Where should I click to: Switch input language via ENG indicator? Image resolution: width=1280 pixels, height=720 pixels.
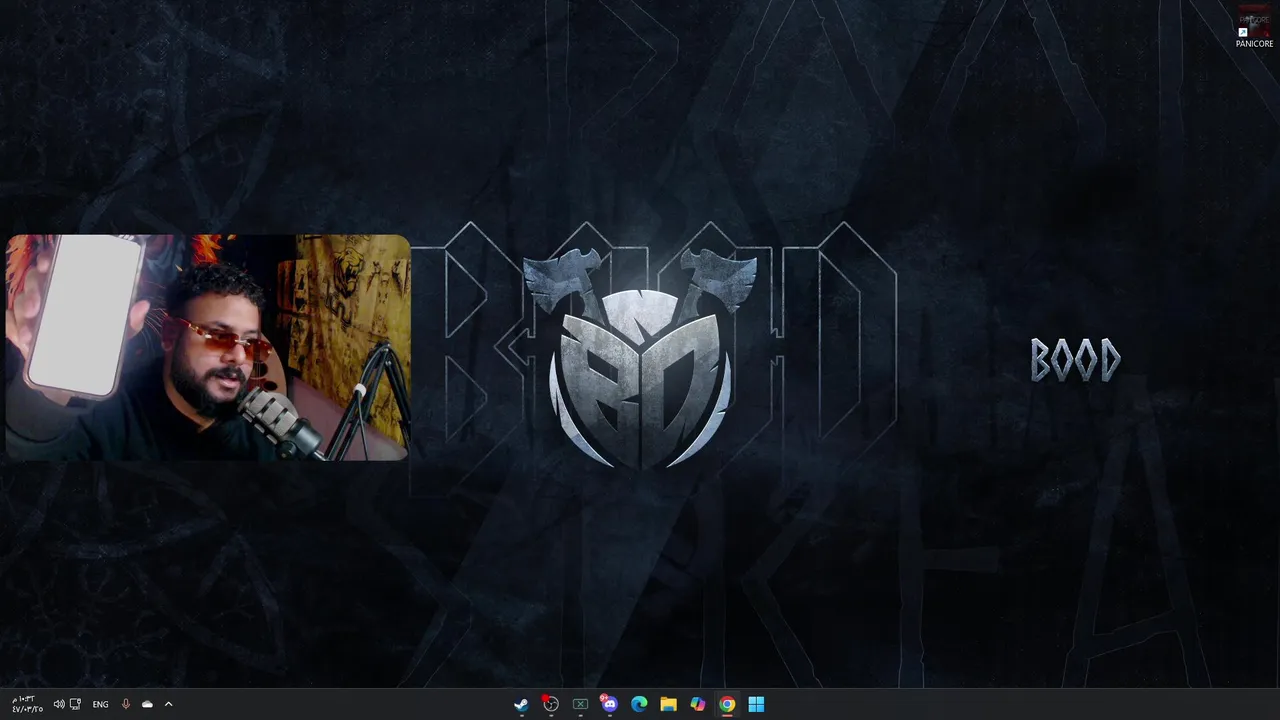click(100, 704)
